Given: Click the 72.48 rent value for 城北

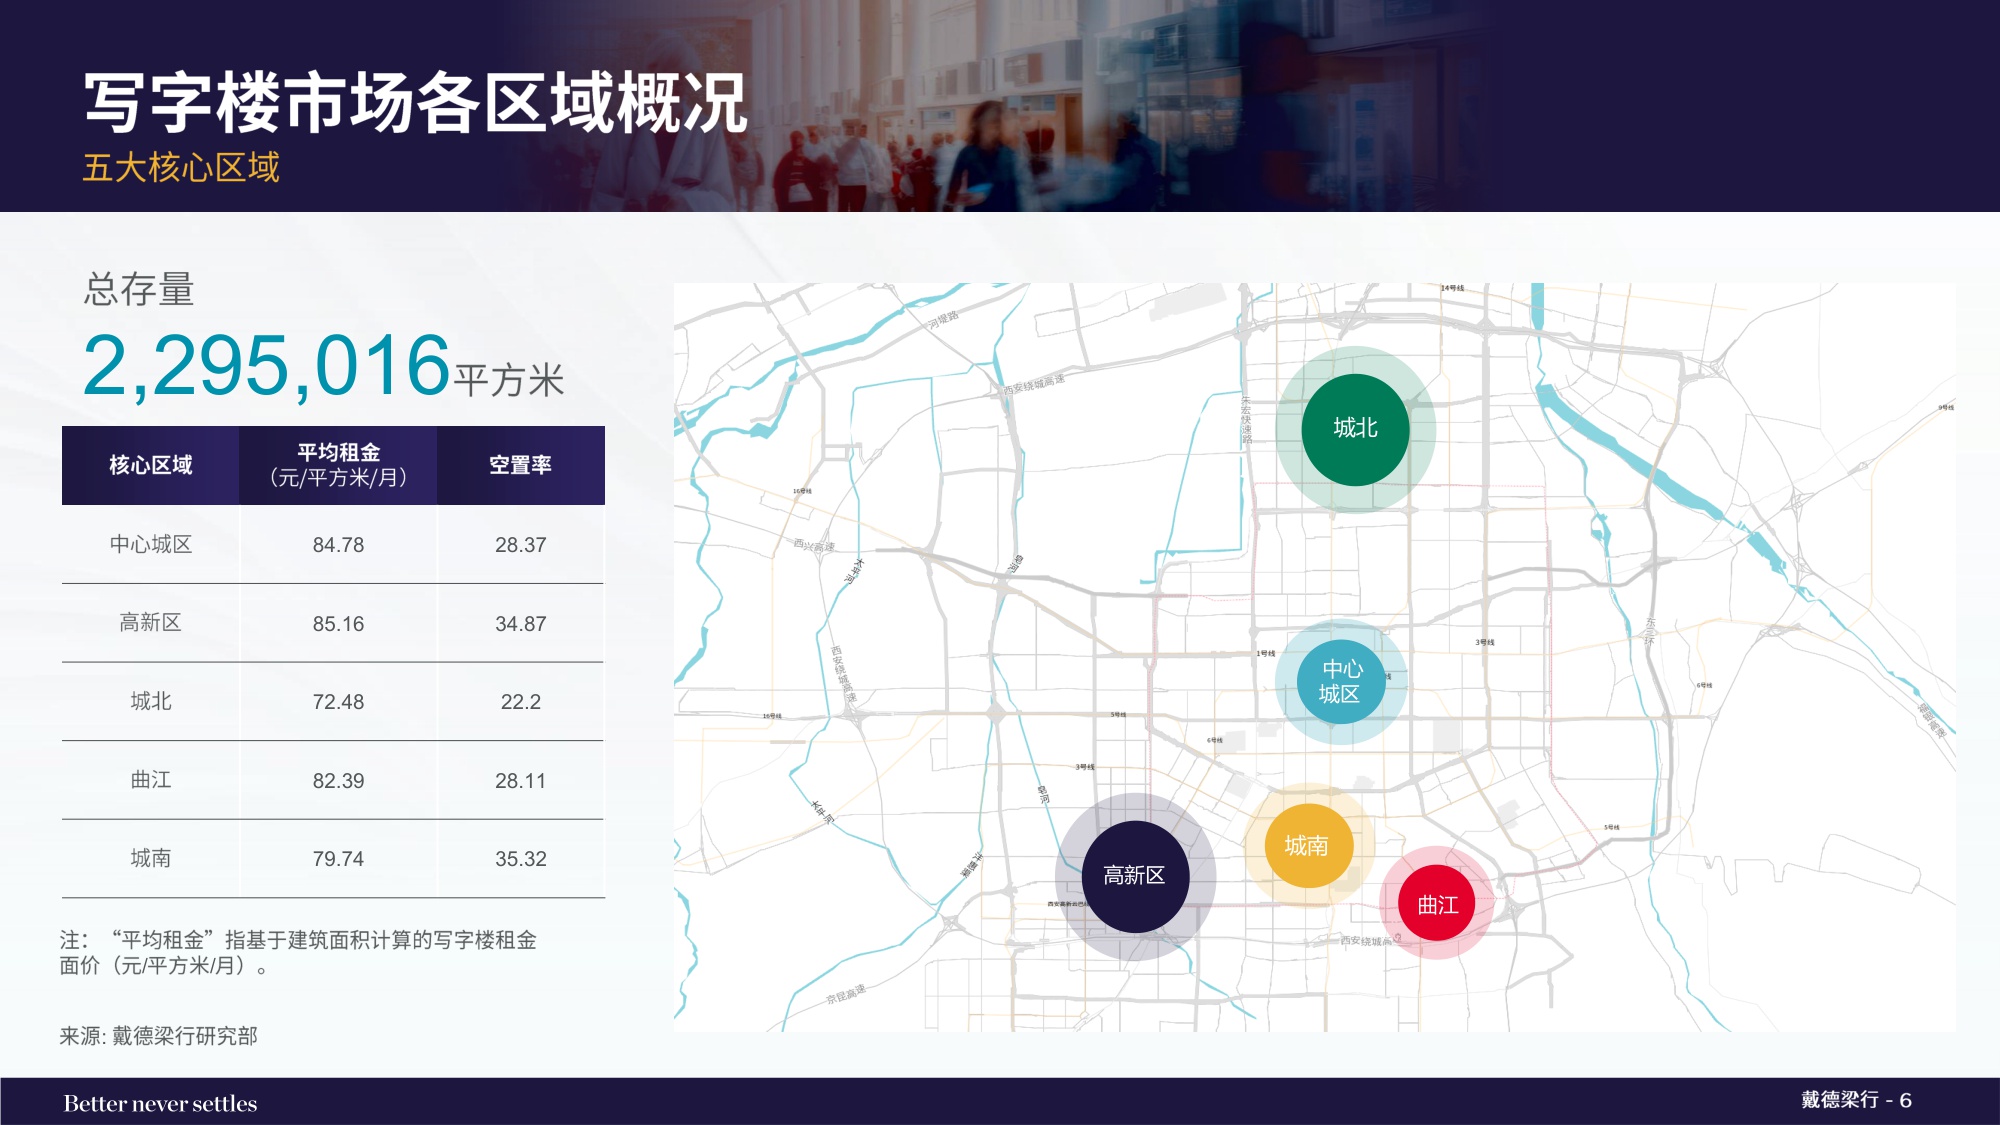Looking at the screenshot, I should point(339,701).
